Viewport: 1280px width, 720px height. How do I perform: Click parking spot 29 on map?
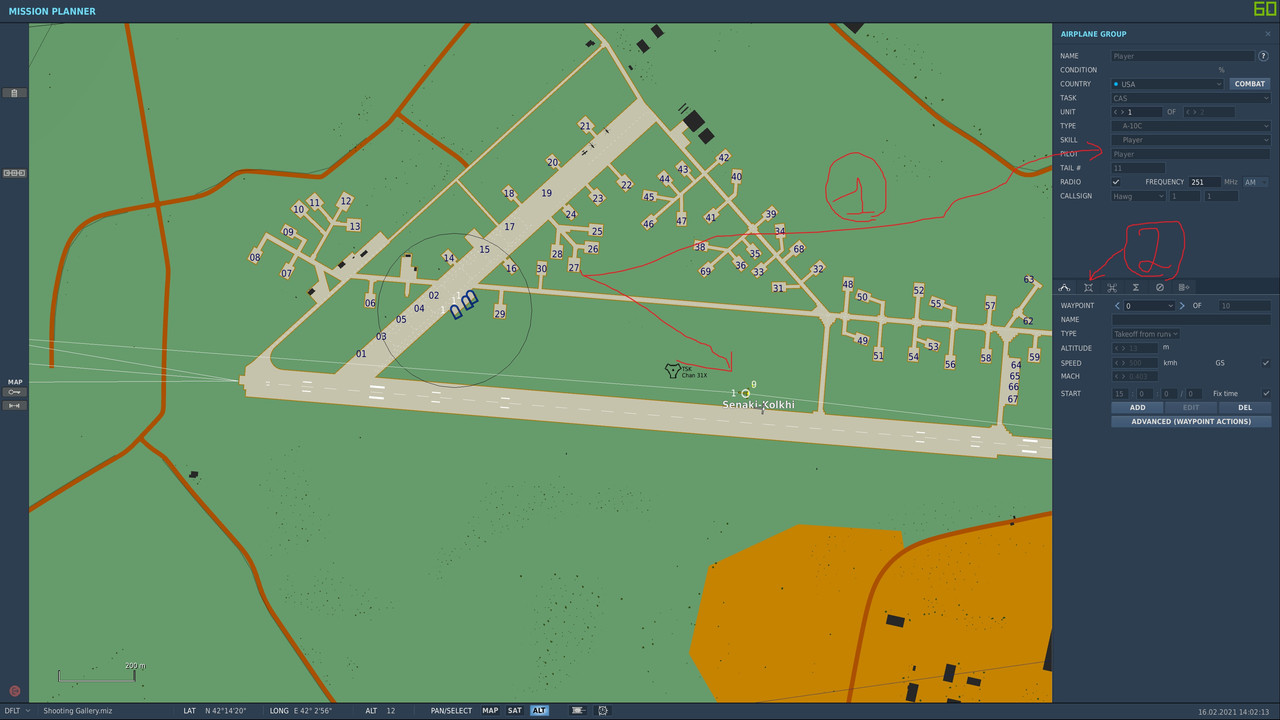[x=499, y=314]
